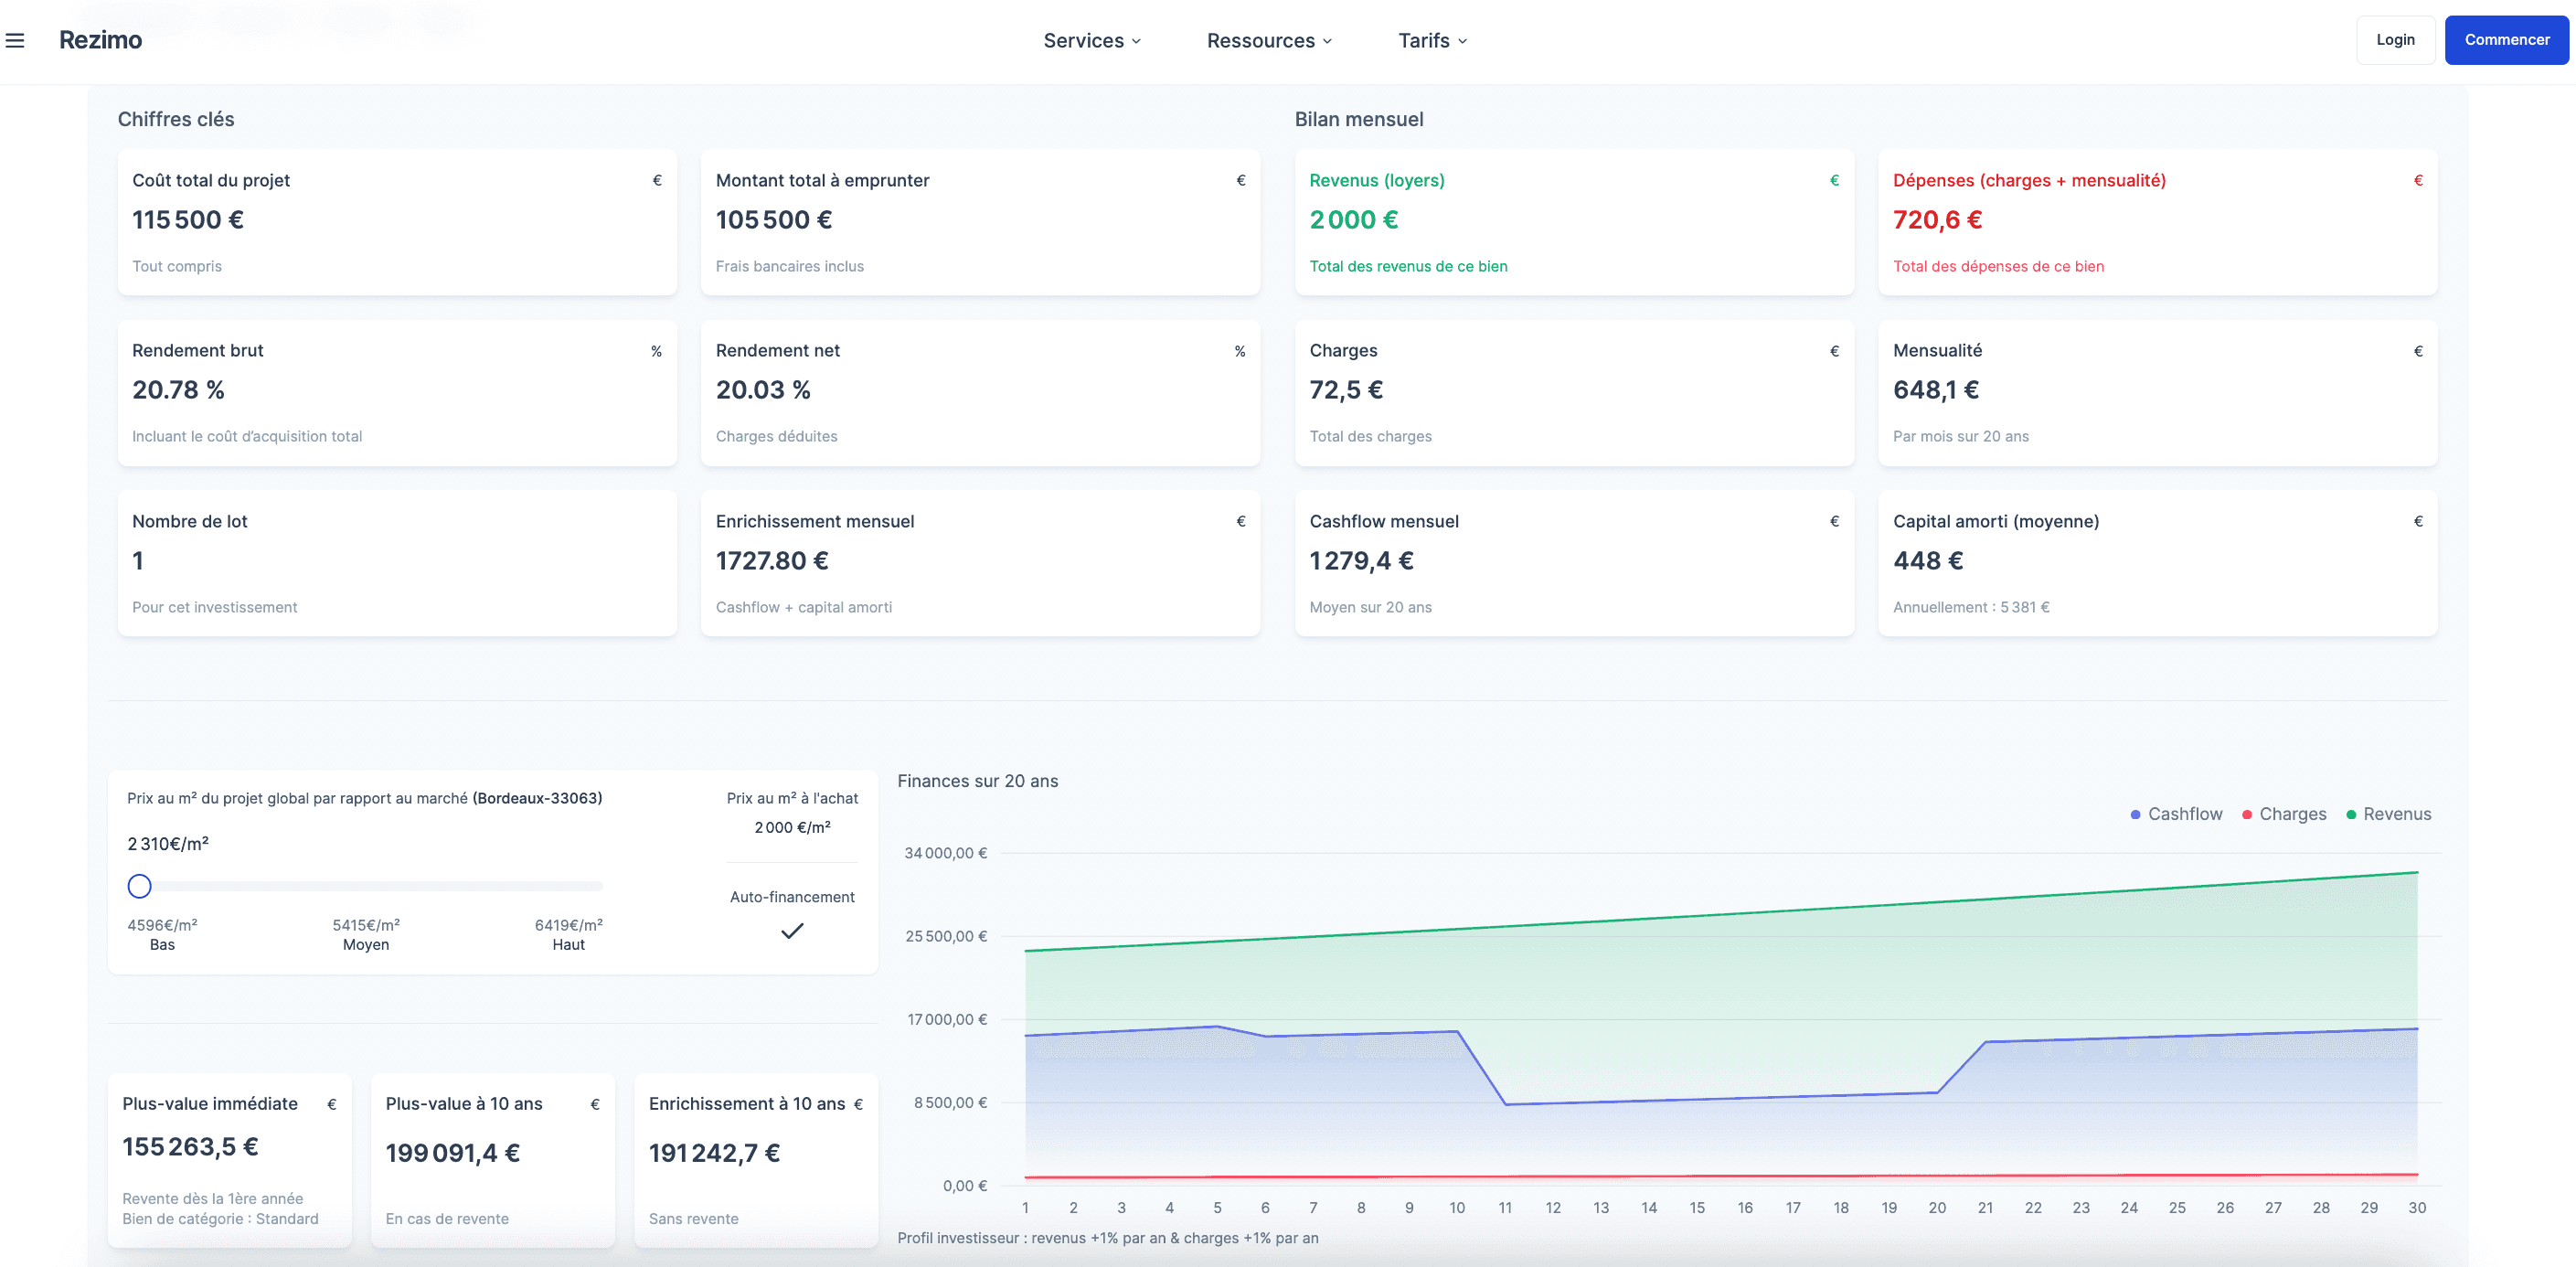Click year 11 on chart x-axis
Viewport: 2576px width, 1267px height.
1505,1208
